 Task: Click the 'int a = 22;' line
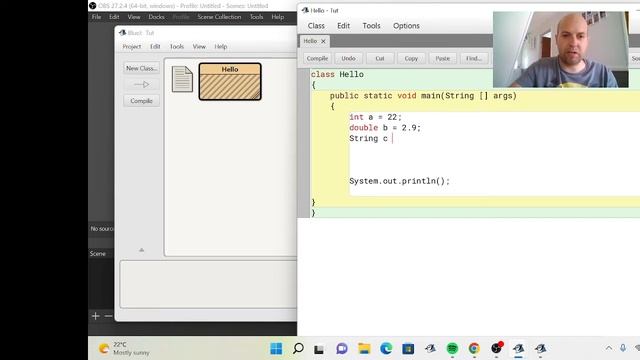pos(375,117)
